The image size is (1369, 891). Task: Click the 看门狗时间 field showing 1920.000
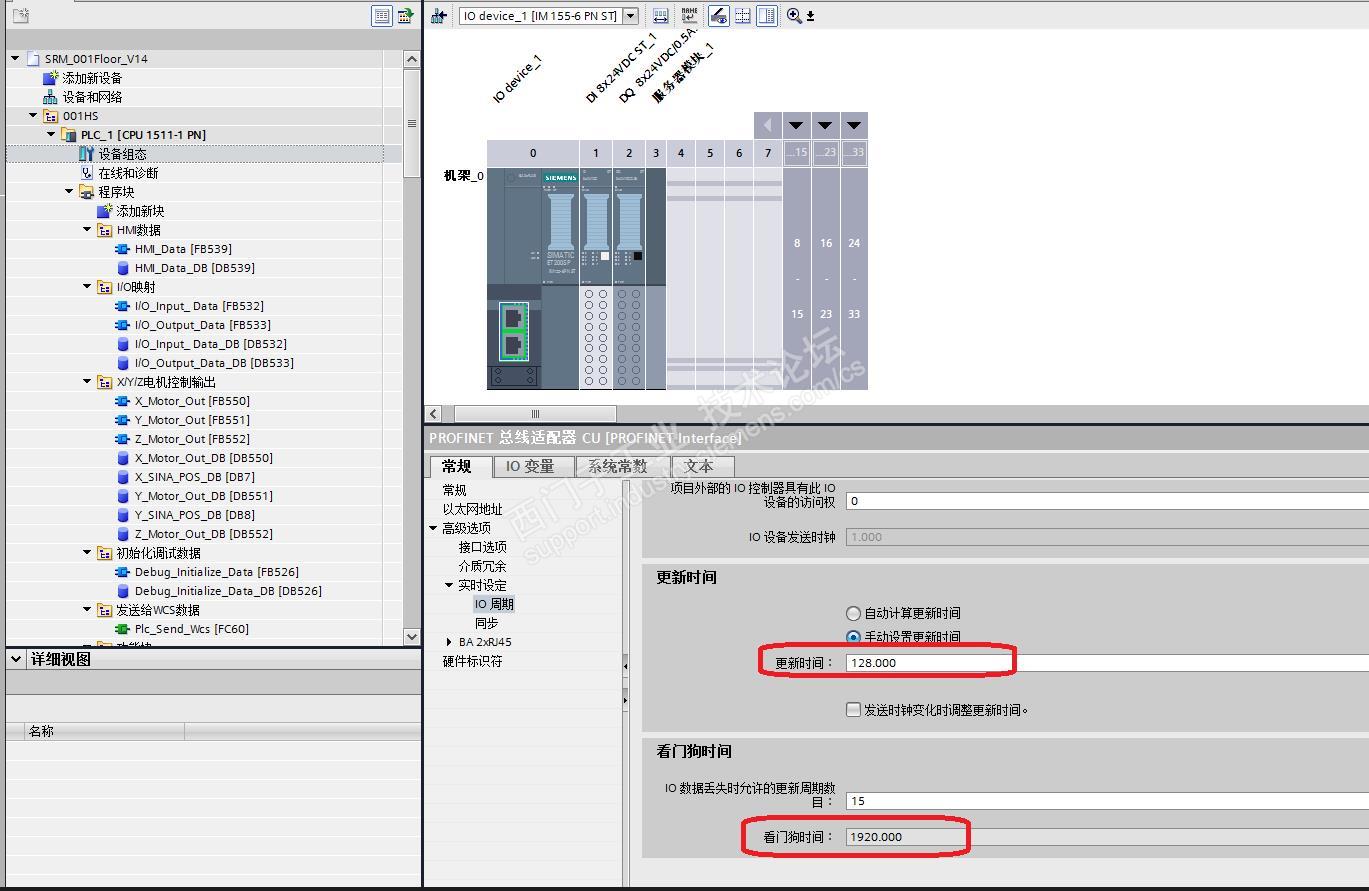1107,837
